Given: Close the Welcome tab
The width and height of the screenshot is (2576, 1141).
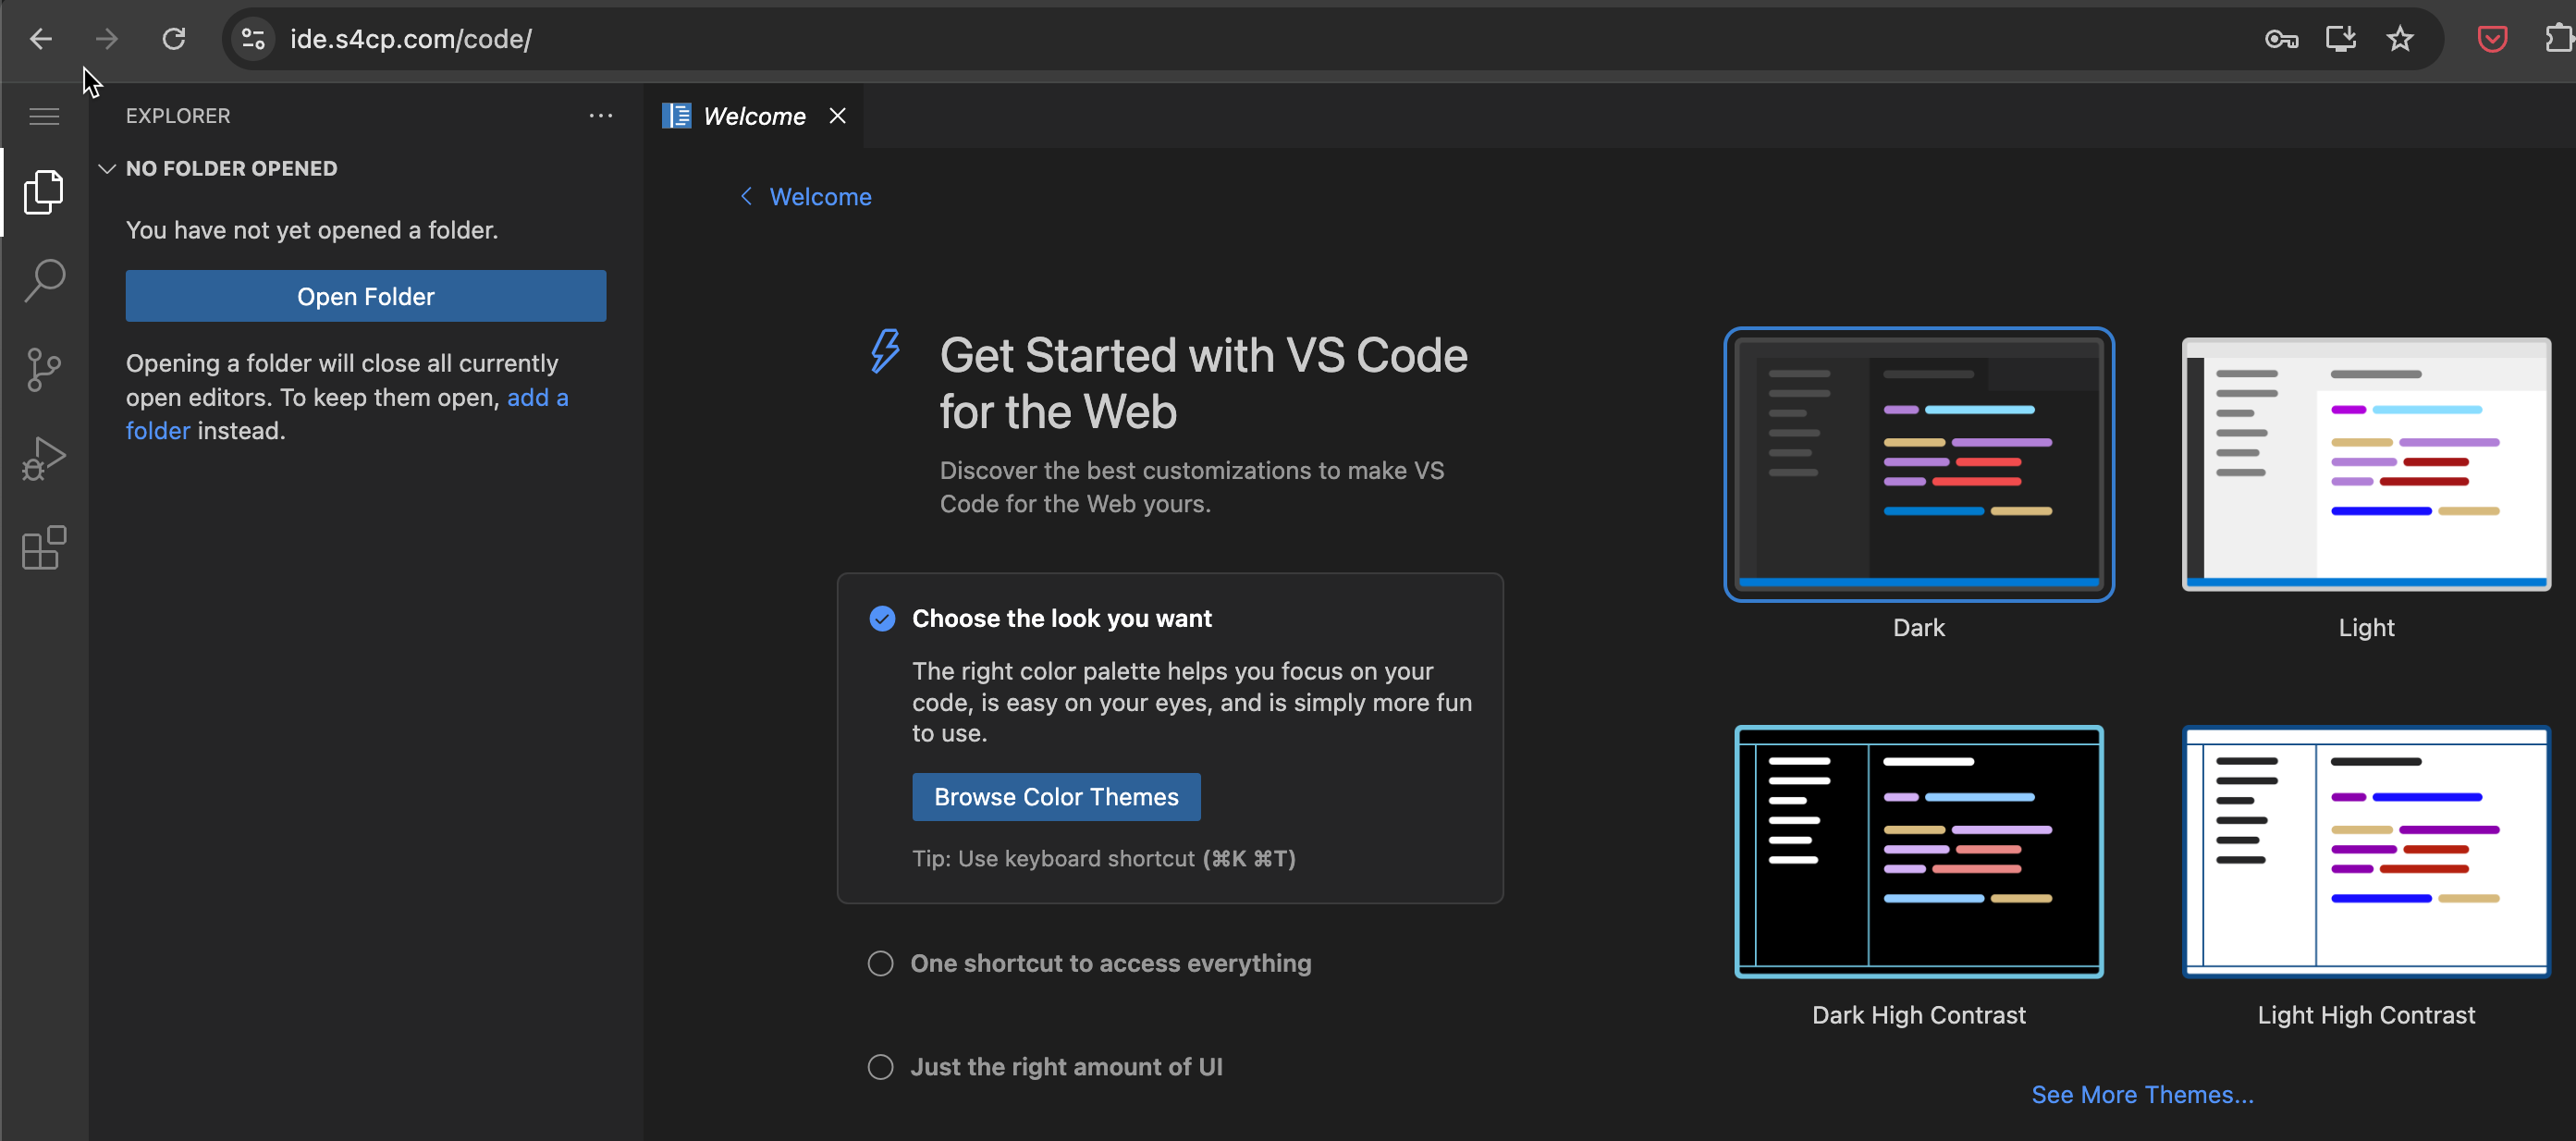Looking at the screenshot, I should pyautogui.click(x=838, y=115).
